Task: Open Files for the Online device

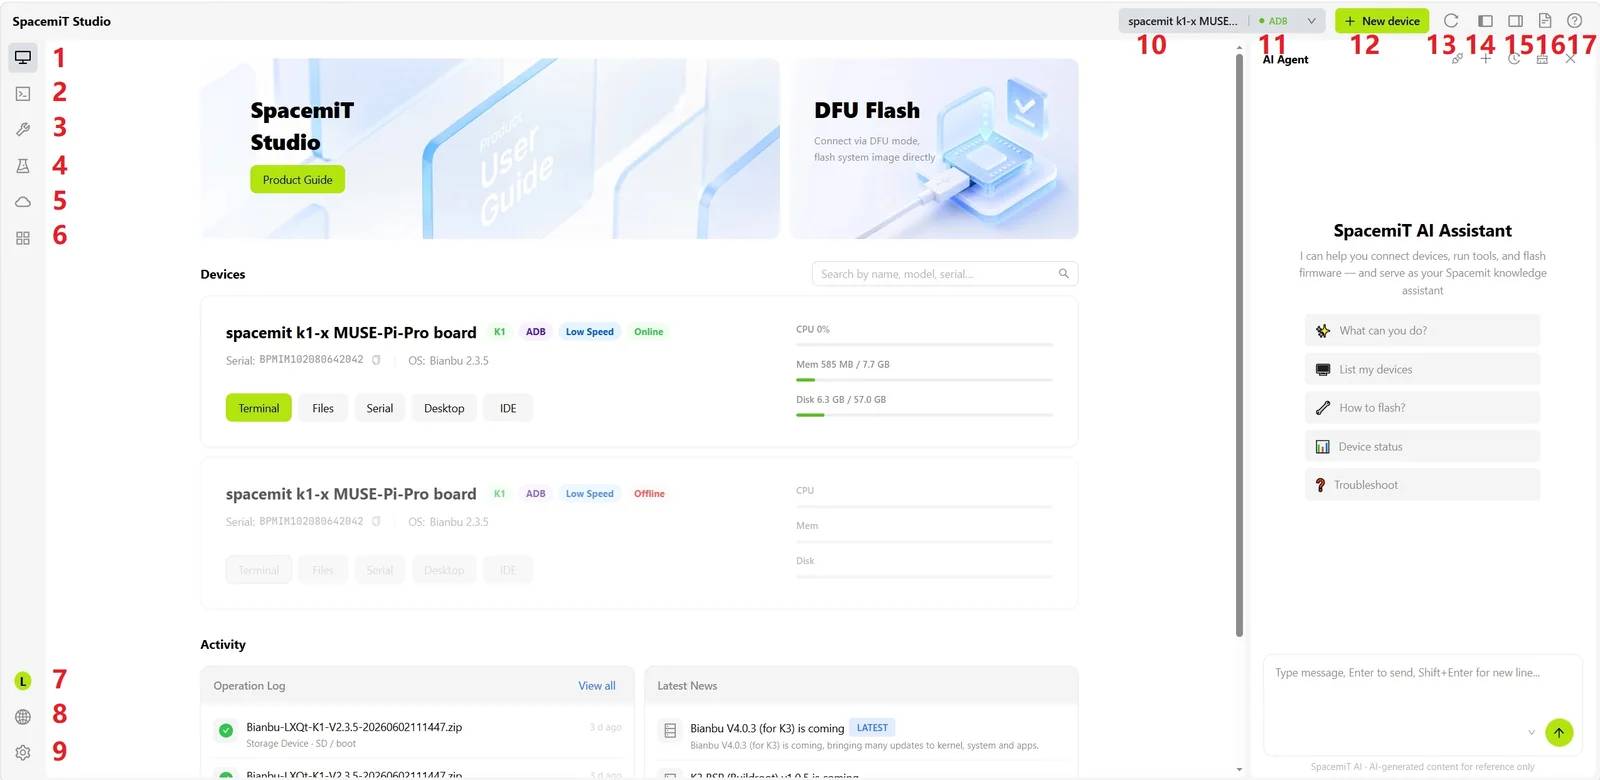Action: [323, 408]
